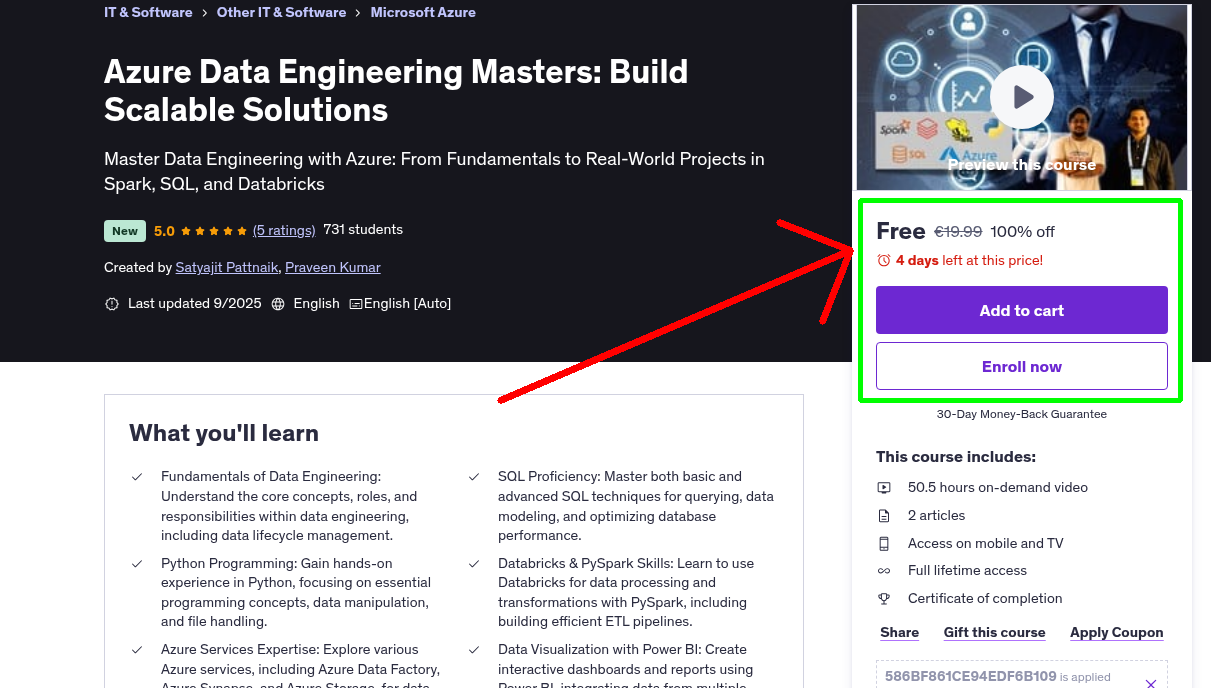This screenshot has width=1211, height=688.
Task: Click 'Last updated 9/2025' text
Action: tap(194, 304)
